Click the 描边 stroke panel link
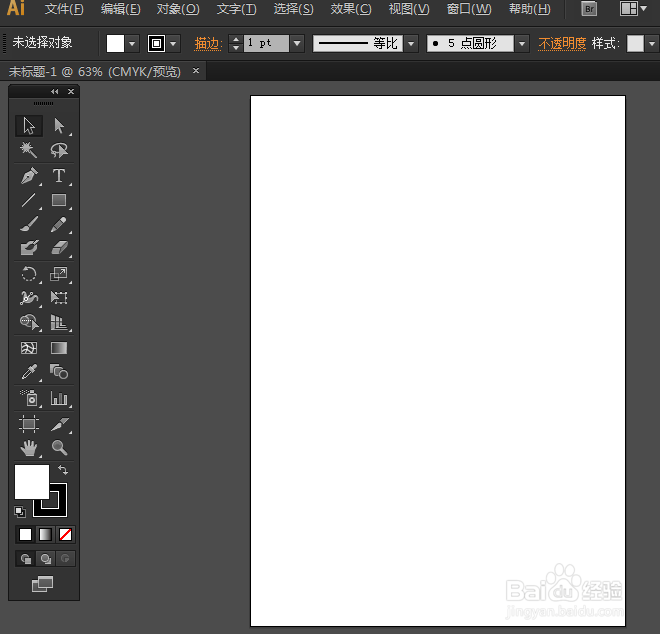This screenshot has height=634, width=660. pos(208,43)
